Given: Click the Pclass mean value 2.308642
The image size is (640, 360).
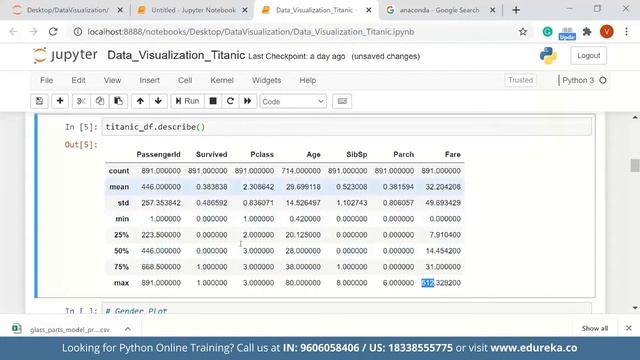Looking at the screenshot, I should [x=258, y=187].
